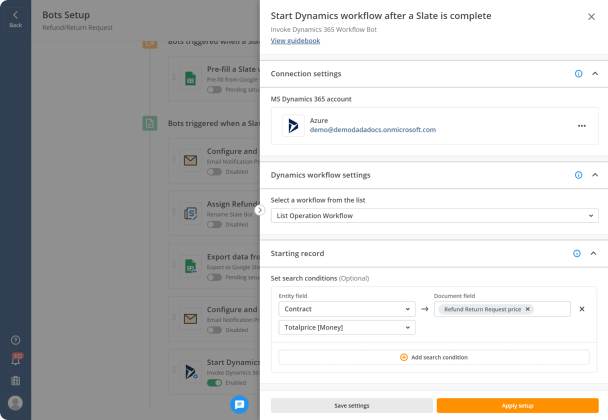Open the three-dots menu for Azure account
The height and width of the screenshot is (420, 608).
582,126
